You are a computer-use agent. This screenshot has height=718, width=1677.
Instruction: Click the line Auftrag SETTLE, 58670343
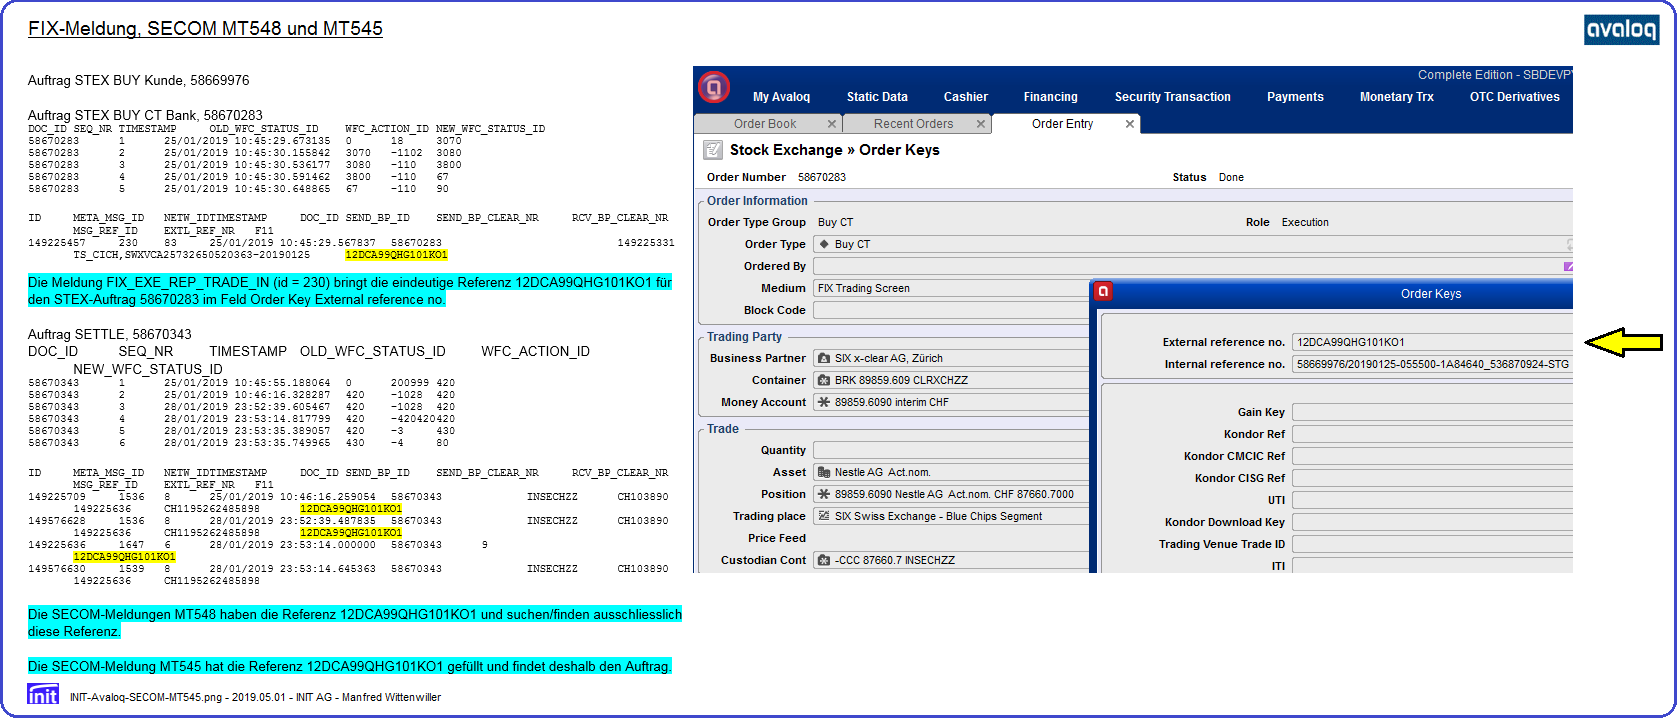pos(109,334)
